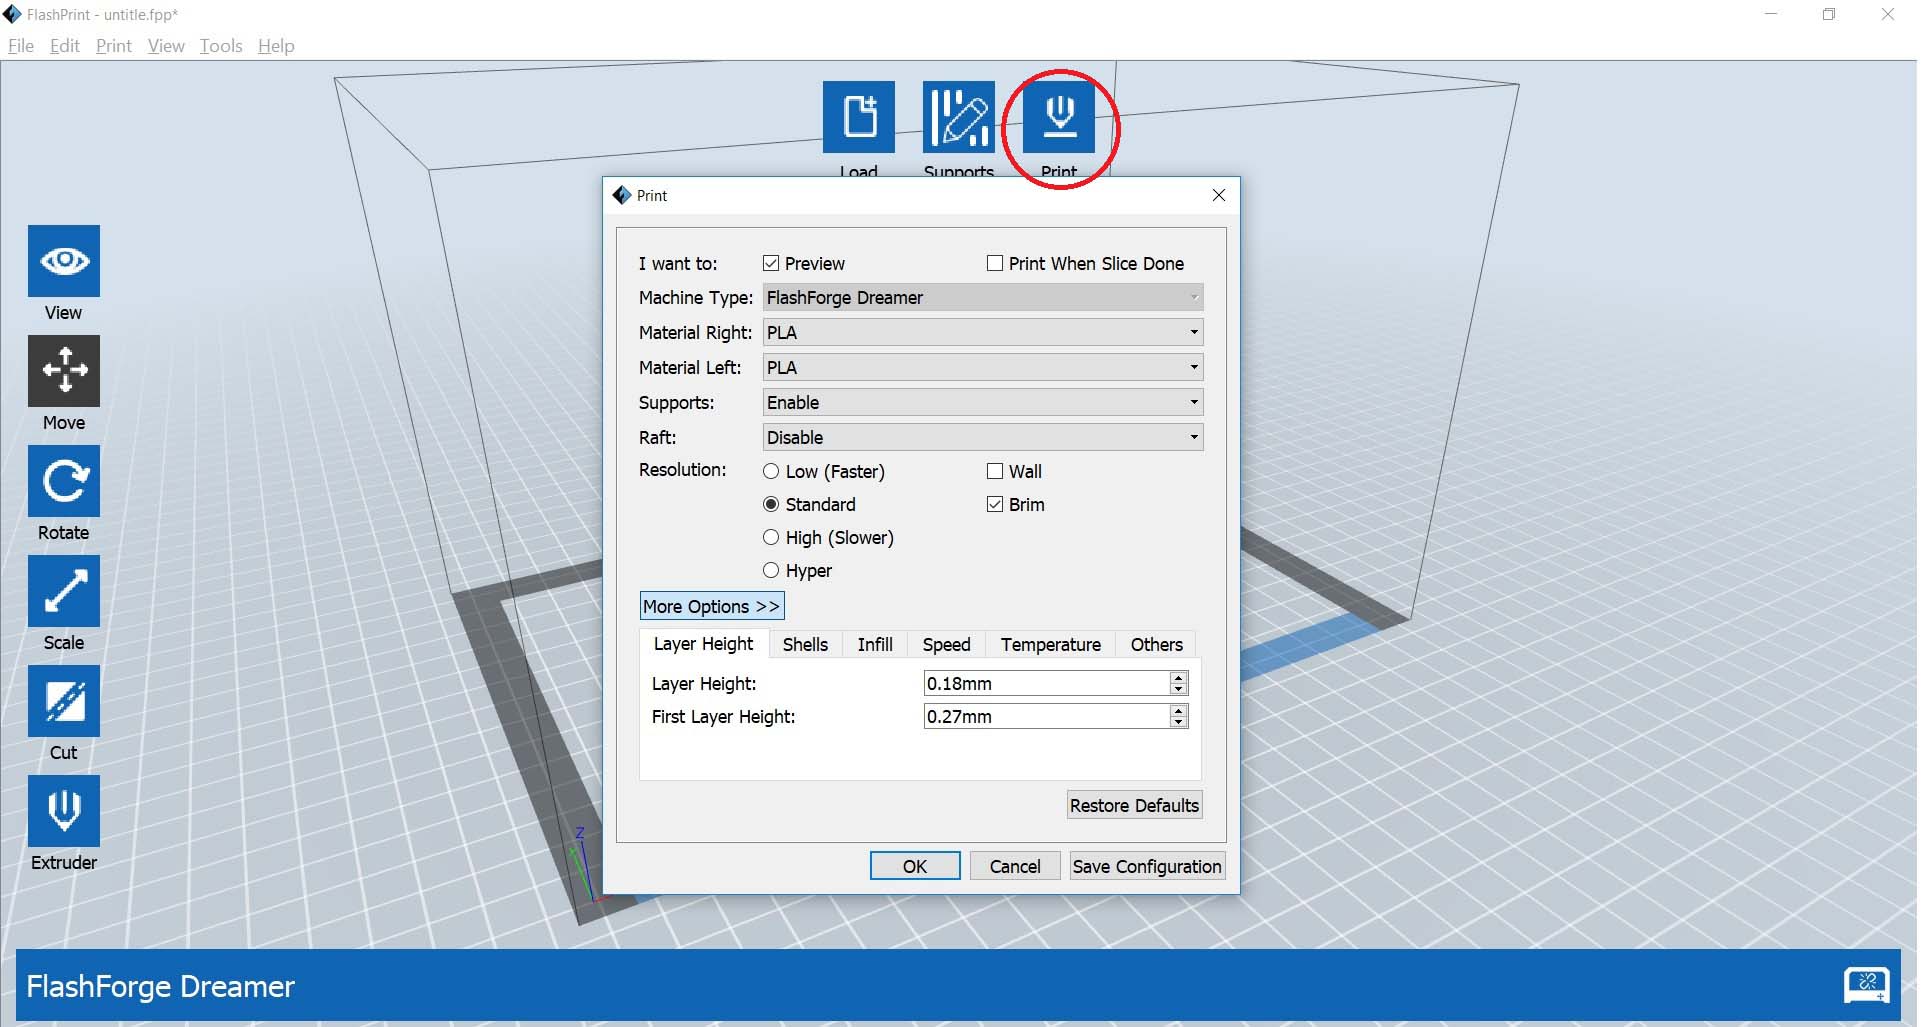Open the Edit menu
This screenshot has width=1922, height=1027.
(65, 46)
